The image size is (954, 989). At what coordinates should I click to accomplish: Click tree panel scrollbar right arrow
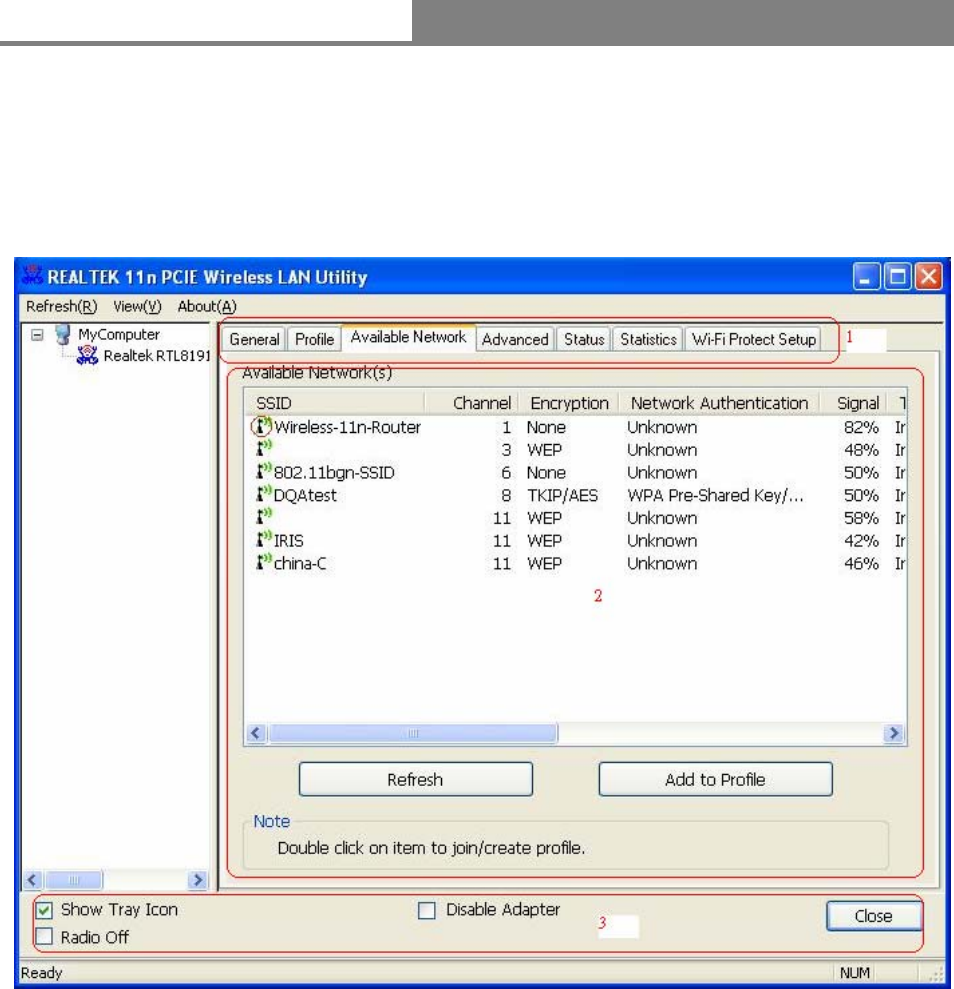coord(197,879)
